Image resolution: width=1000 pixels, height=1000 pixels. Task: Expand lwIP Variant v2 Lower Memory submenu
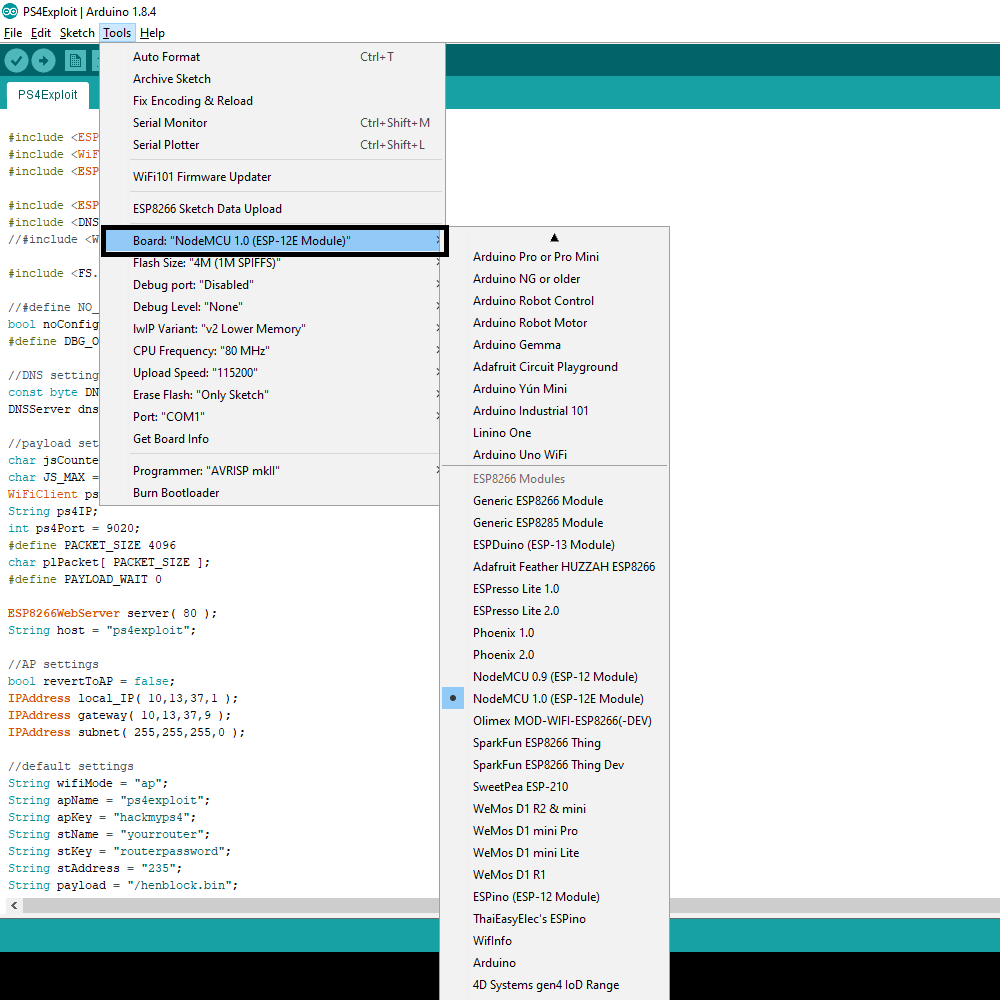click(x=272, y=328)
